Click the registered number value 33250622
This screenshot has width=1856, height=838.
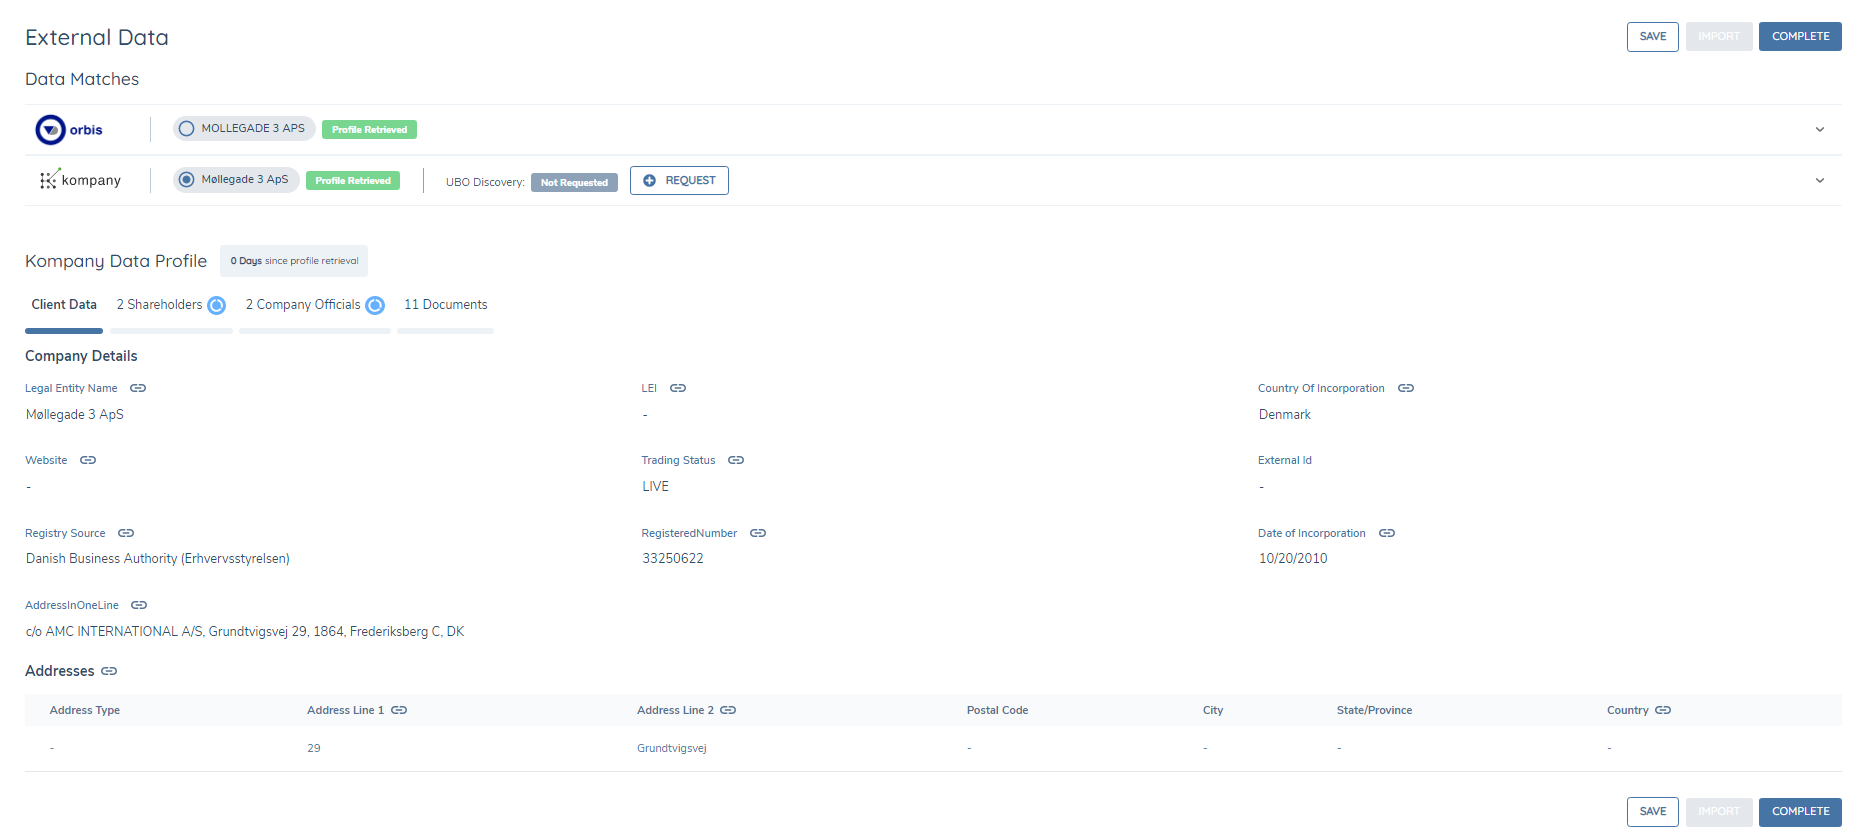click(x=673, y=559)
